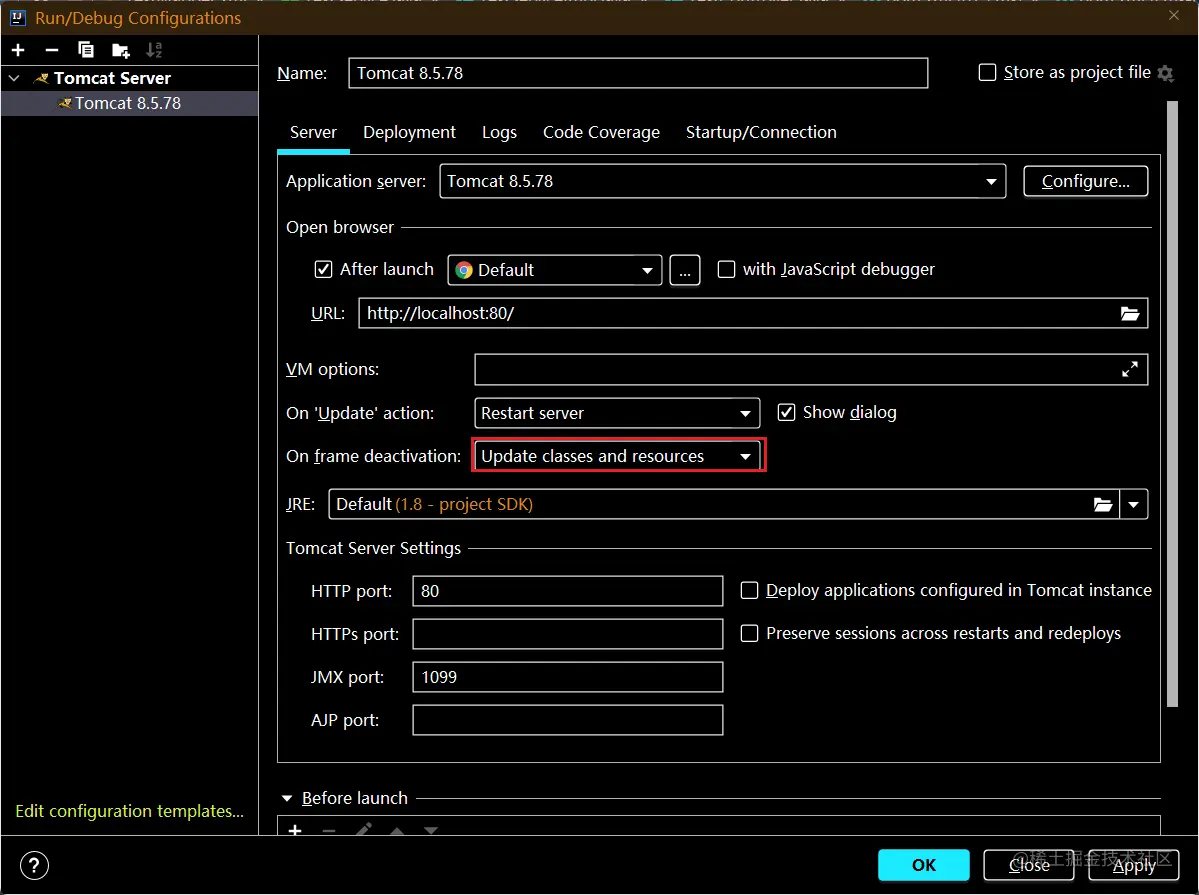Click the OK button
Screen dimensions: 1199x895
(x=924, y=865)
